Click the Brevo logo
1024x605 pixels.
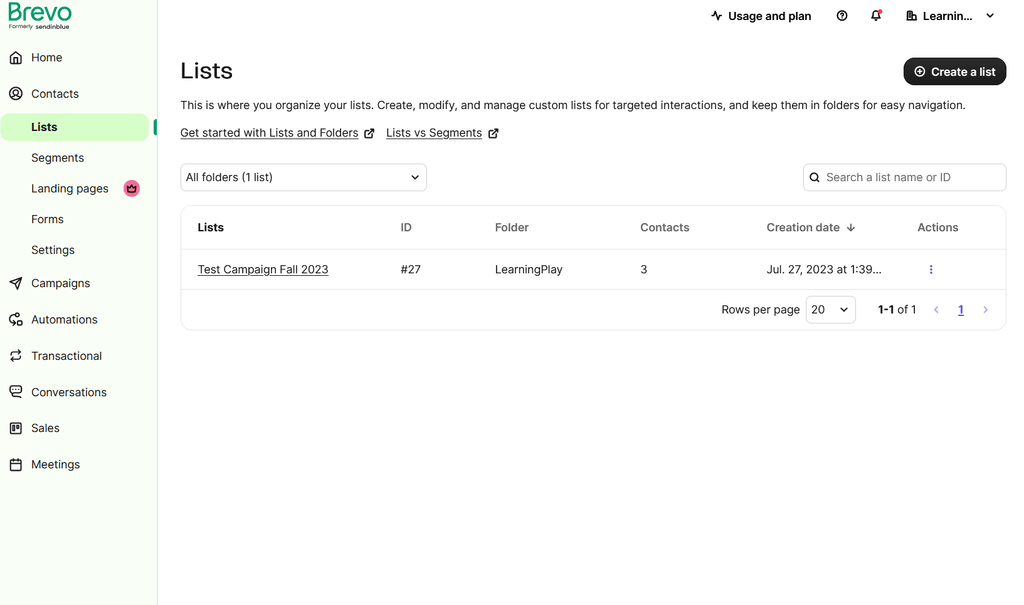tap(40, 15)
